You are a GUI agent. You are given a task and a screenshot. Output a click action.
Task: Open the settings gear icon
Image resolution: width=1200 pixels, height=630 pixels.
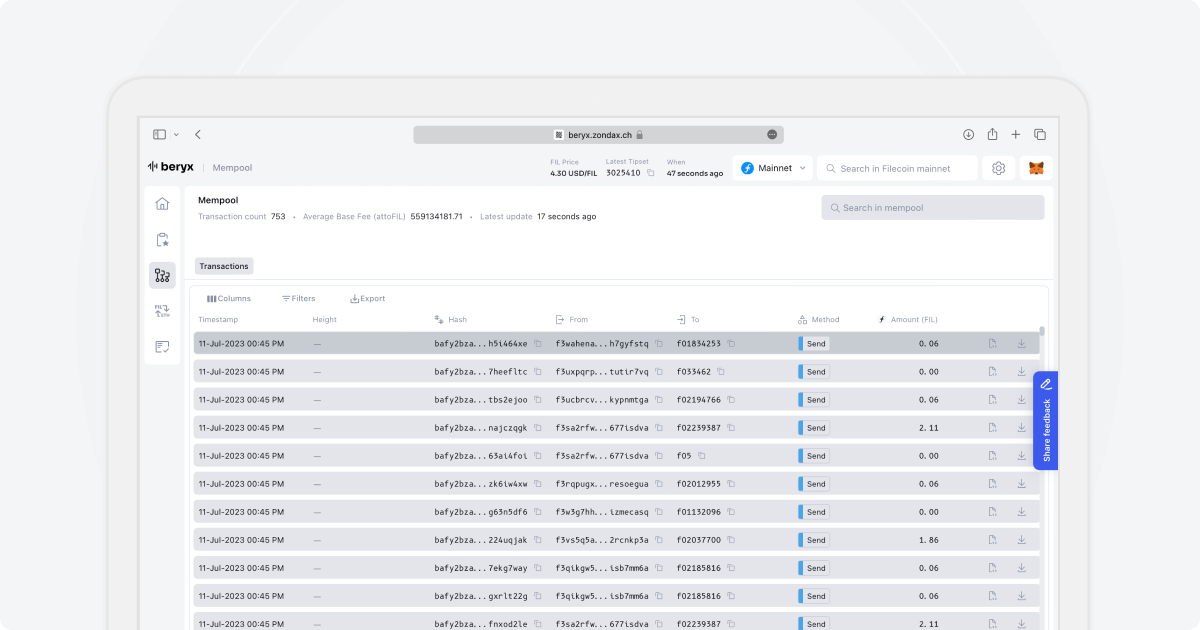coord(998,168)
